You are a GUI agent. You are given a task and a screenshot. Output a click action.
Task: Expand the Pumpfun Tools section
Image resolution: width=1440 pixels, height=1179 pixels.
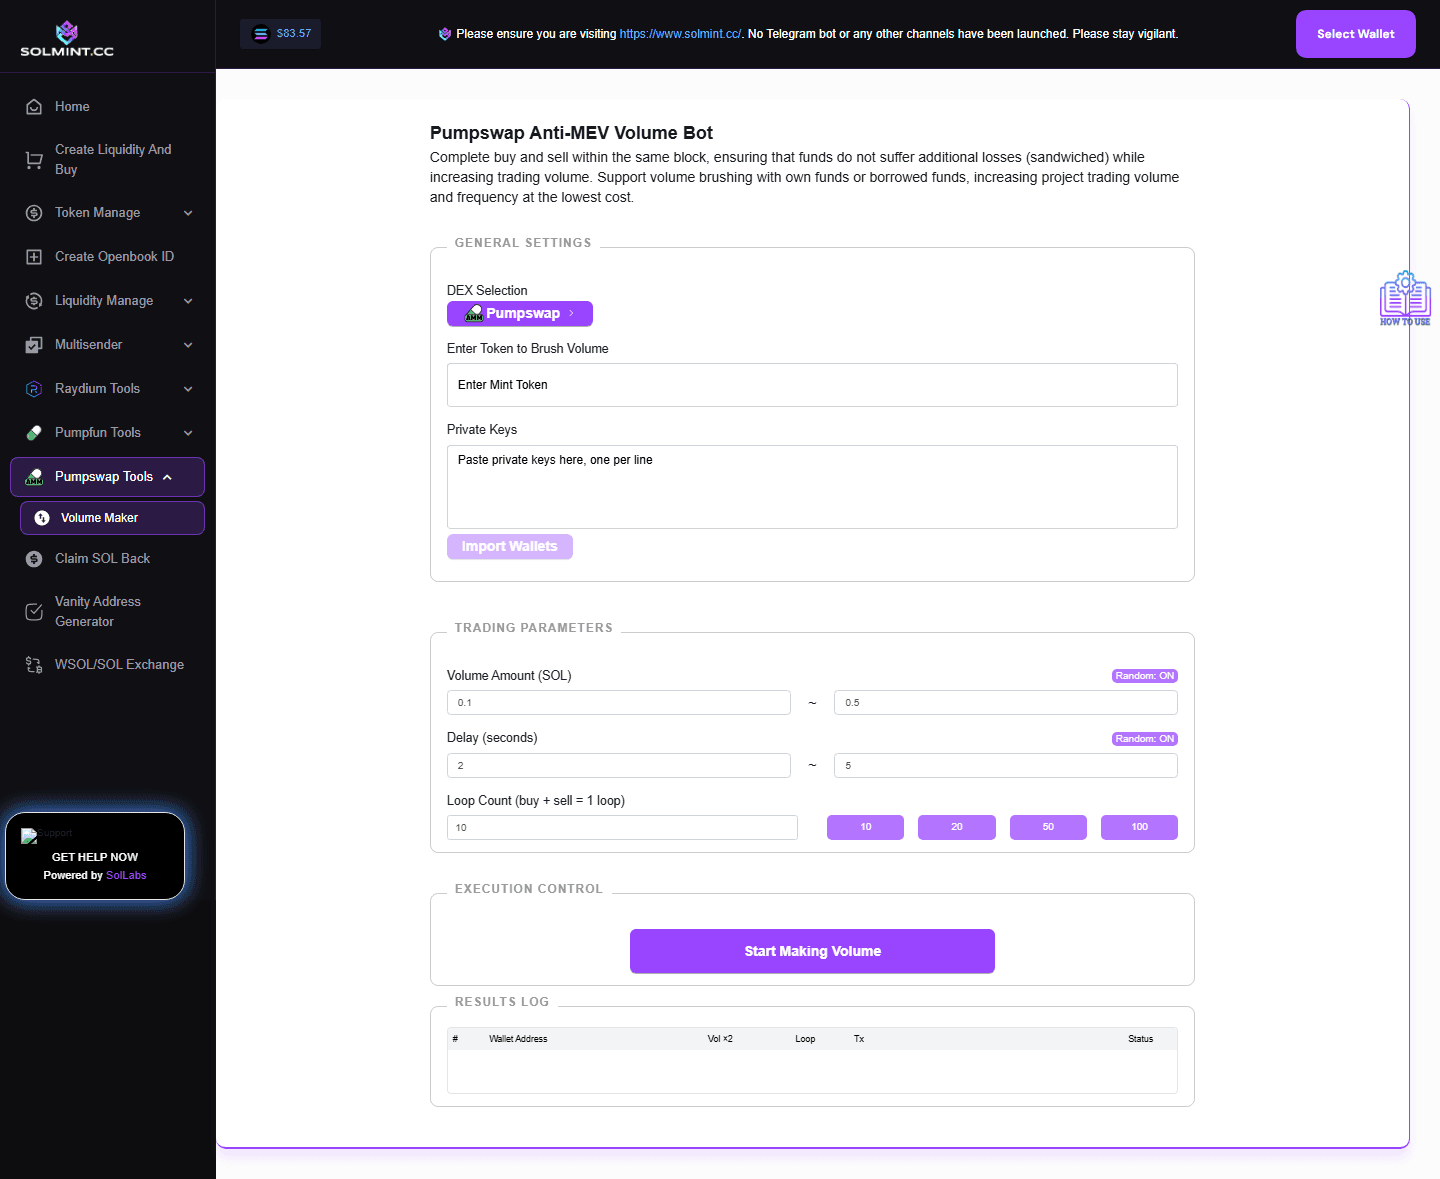click(98, 432)
